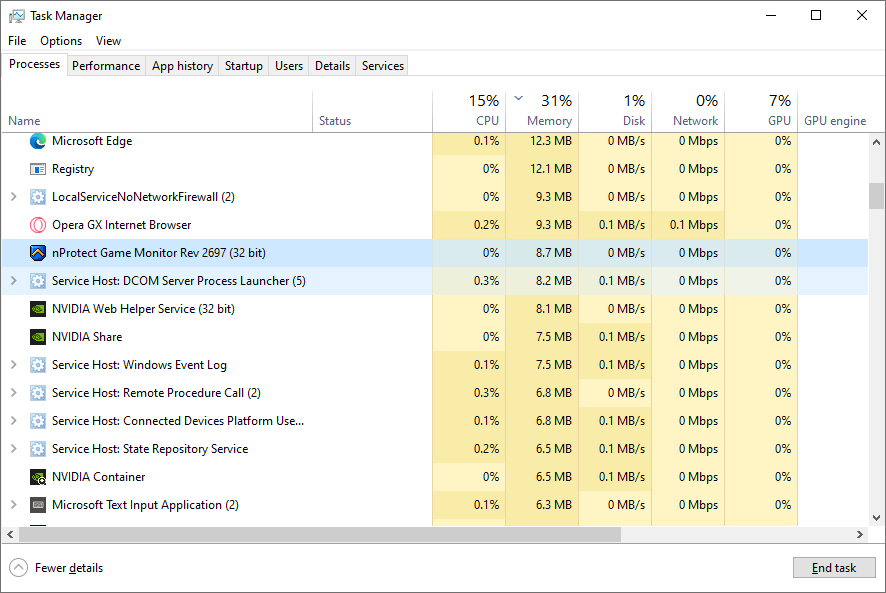The height and width of the screenshot is (593, 886).
Task: Click the Microsoft Text Input Application icon
Action: 38,505
